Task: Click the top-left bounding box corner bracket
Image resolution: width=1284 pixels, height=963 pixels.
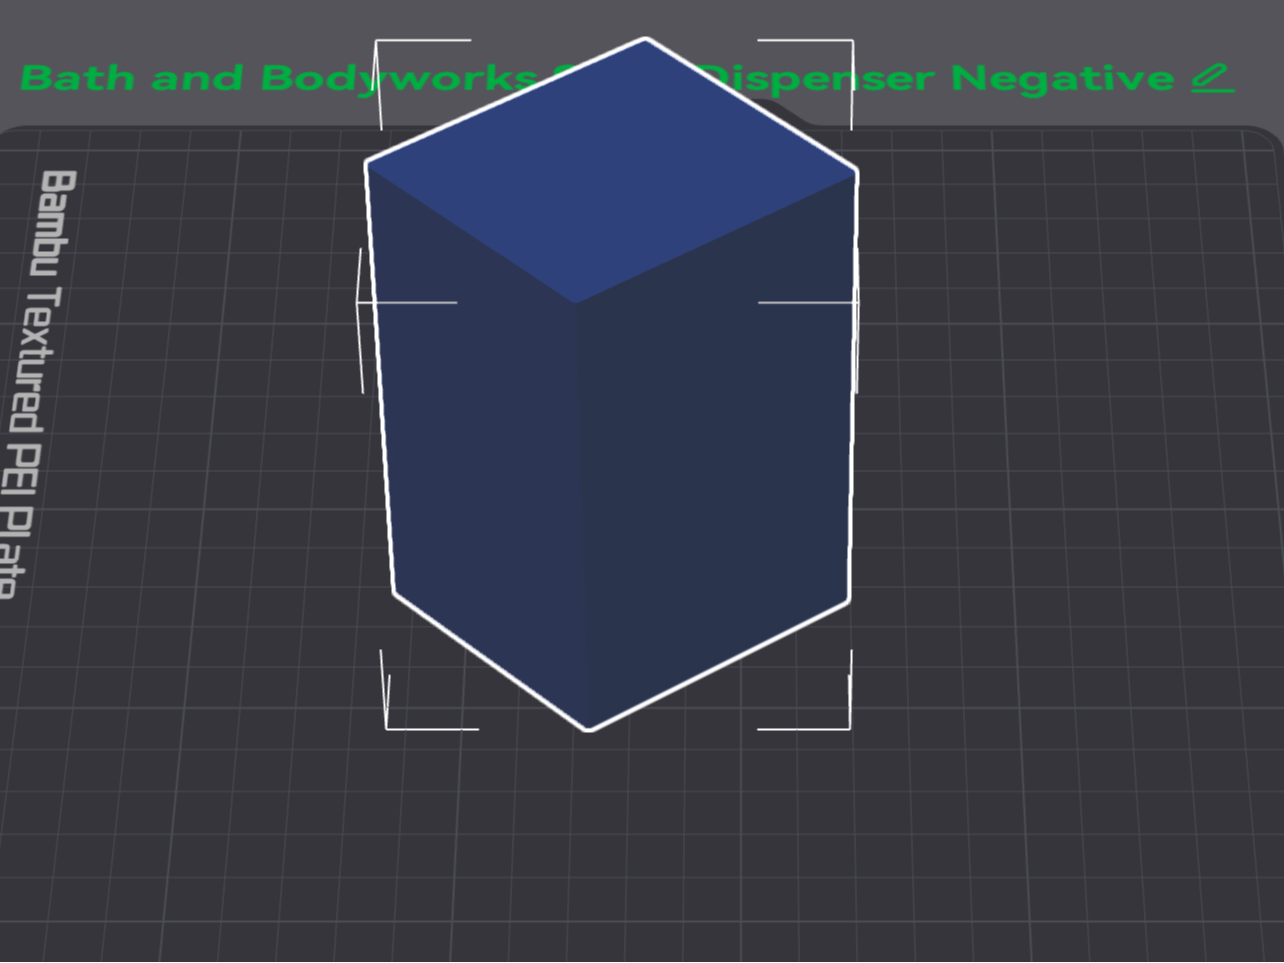Action: (400, 68)
